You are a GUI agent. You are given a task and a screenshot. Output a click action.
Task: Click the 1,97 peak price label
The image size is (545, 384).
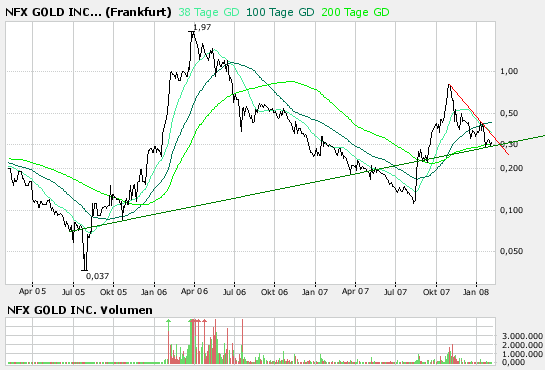(x=202, y=27)
